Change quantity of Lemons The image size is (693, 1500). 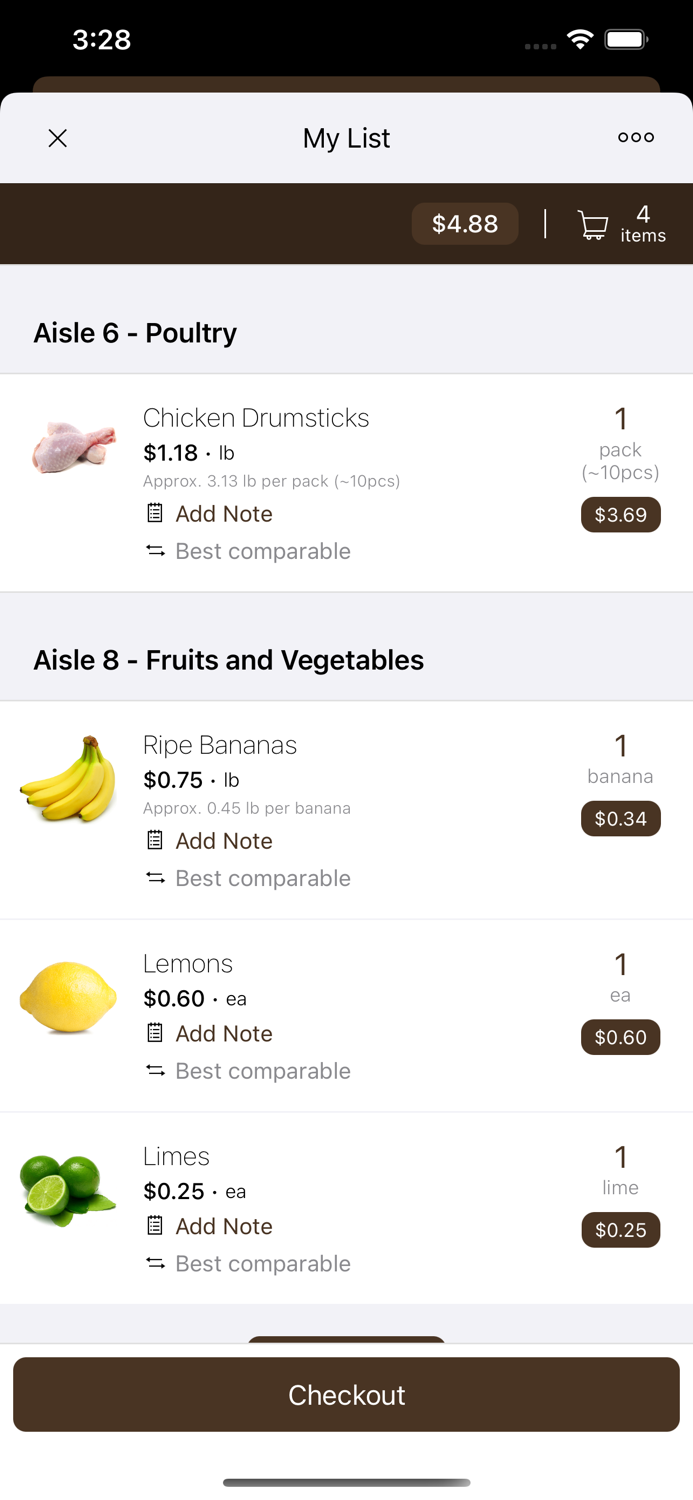[620, 965]
